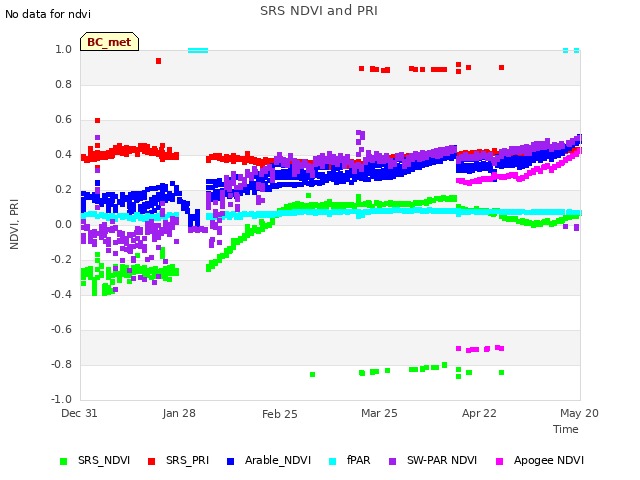640x480 pixels.
Task: Toggle the SW-PAR NDVI series label
Action: 442,460
